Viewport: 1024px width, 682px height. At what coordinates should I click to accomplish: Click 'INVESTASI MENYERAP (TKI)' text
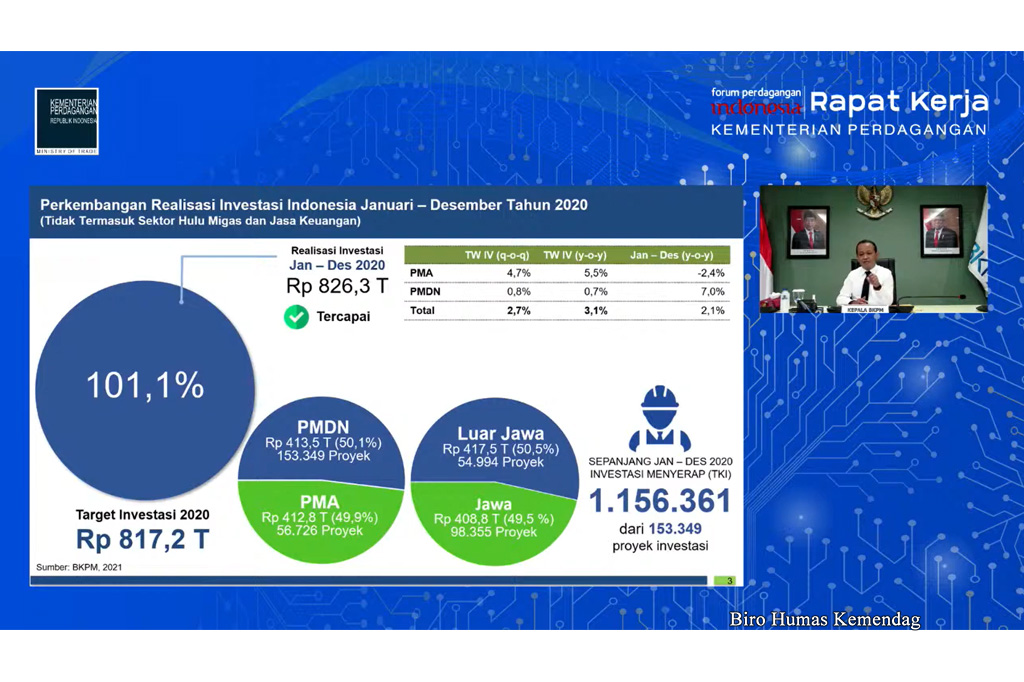click(660, 474)
